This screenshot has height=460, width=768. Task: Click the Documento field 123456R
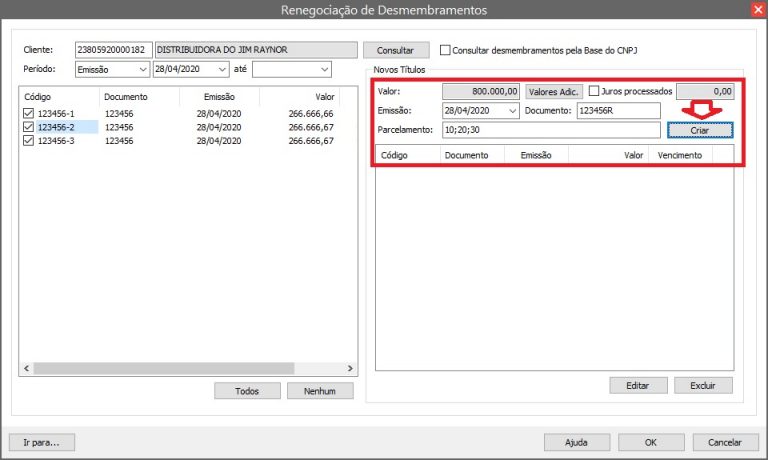pyautogui.click(x=619, y=111)
